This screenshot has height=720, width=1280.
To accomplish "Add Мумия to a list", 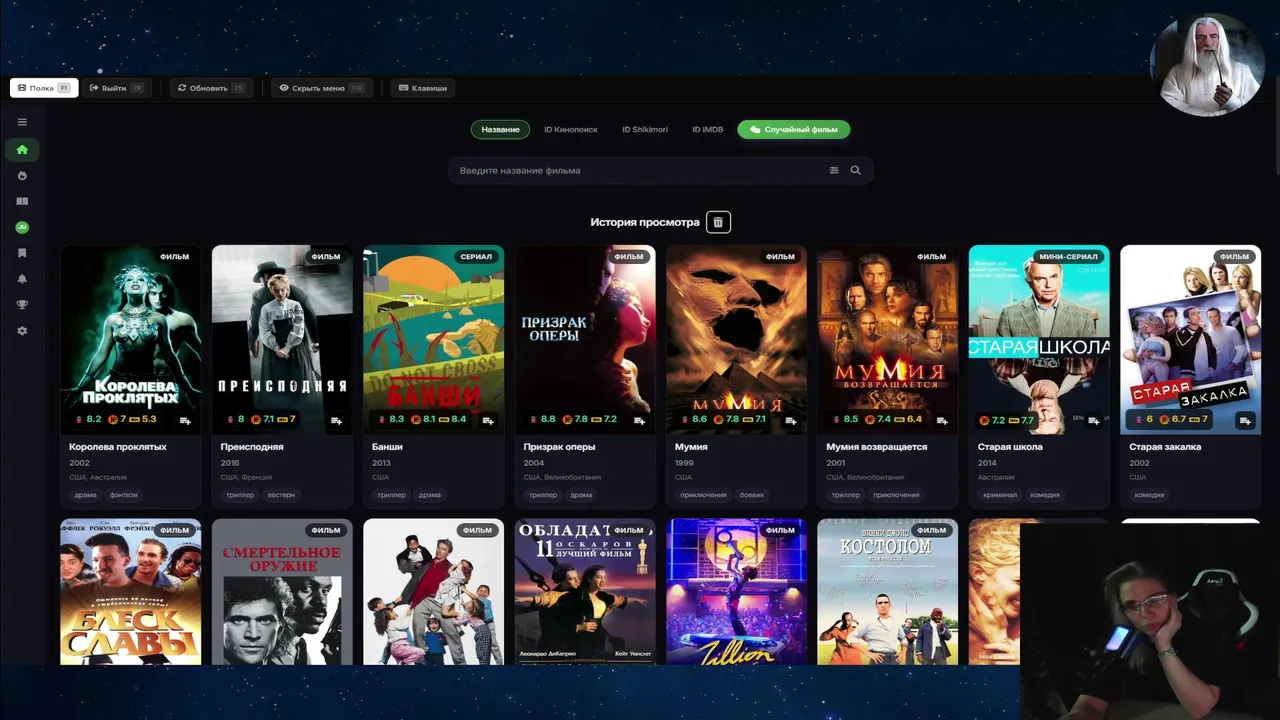I will click(x=790, y=421).
